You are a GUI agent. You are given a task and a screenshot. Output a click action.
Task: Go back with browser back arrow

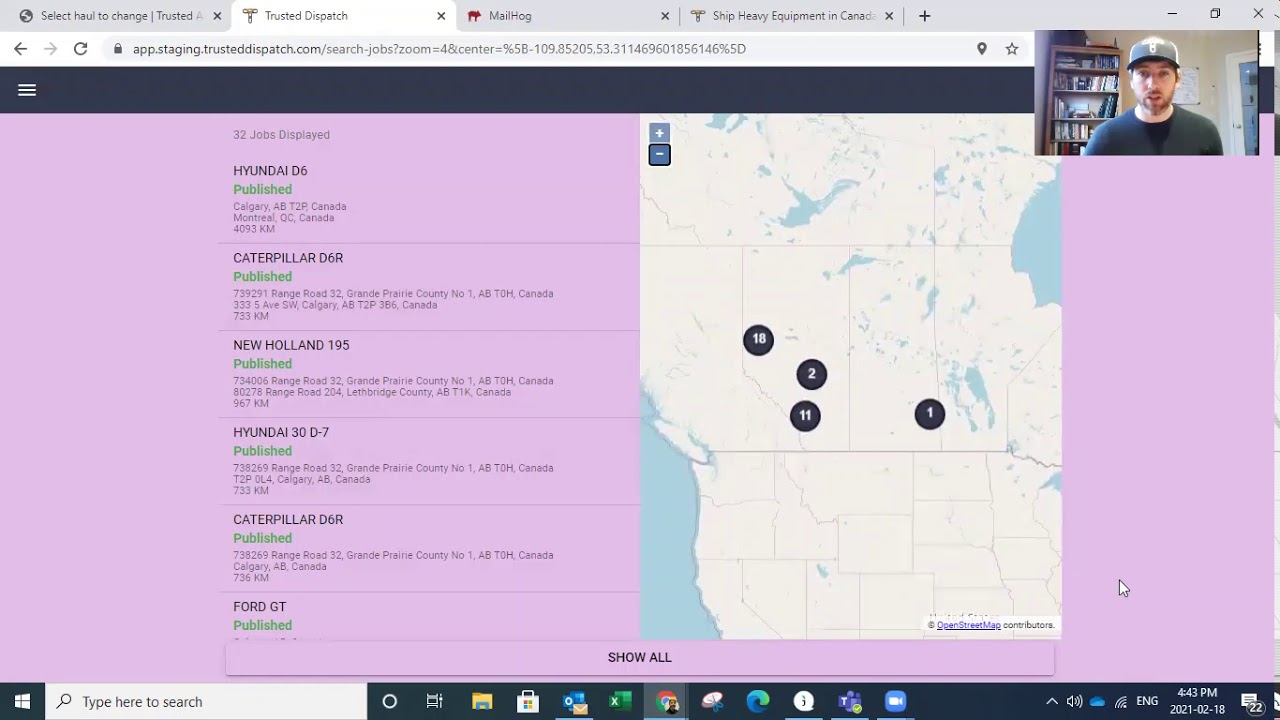pos(21,48)
